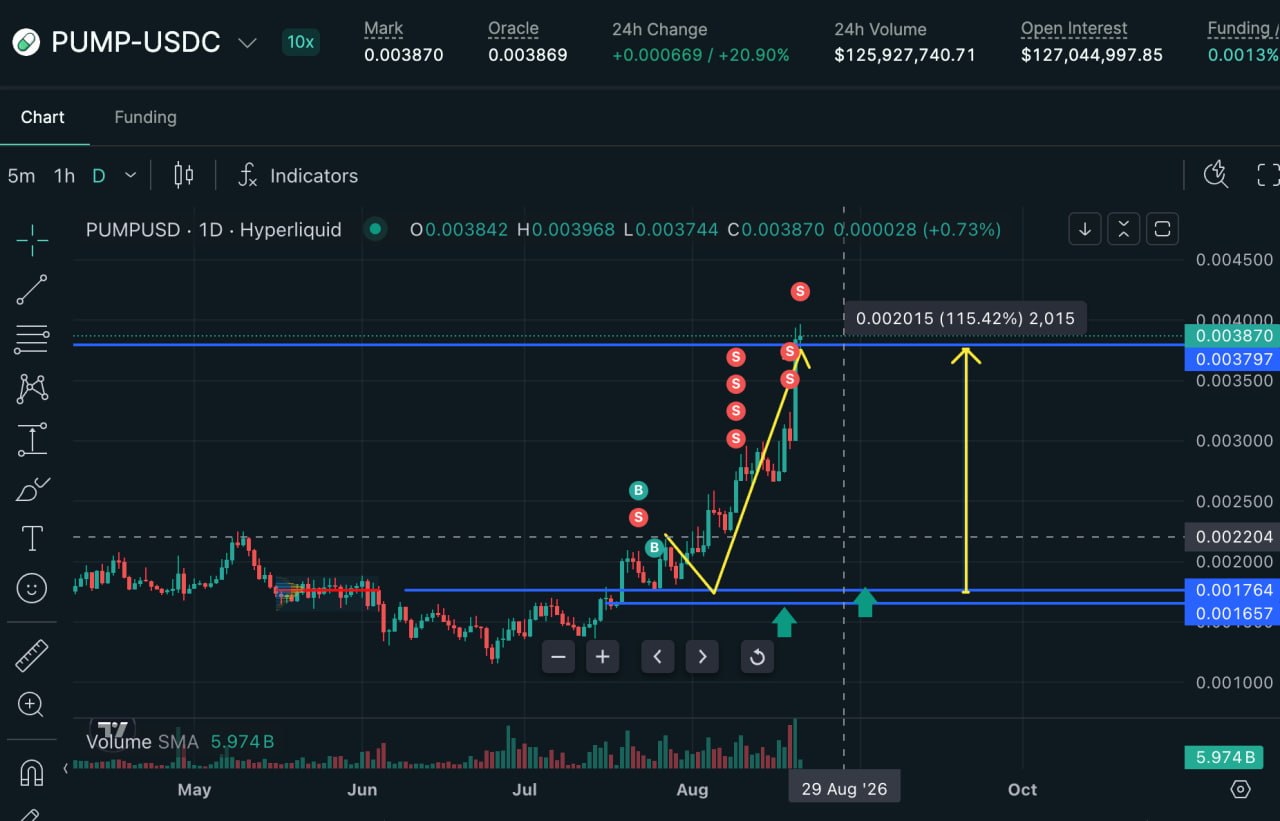Select the price range projection tool
This screenshot has width=1280, height=821.
(x=32, y=439)
